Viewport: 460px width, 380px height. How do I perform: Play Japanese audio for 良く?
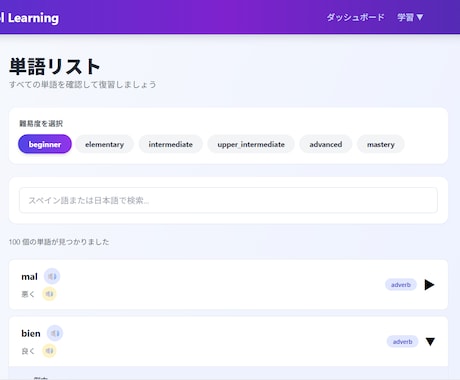(x=49, y=351)
